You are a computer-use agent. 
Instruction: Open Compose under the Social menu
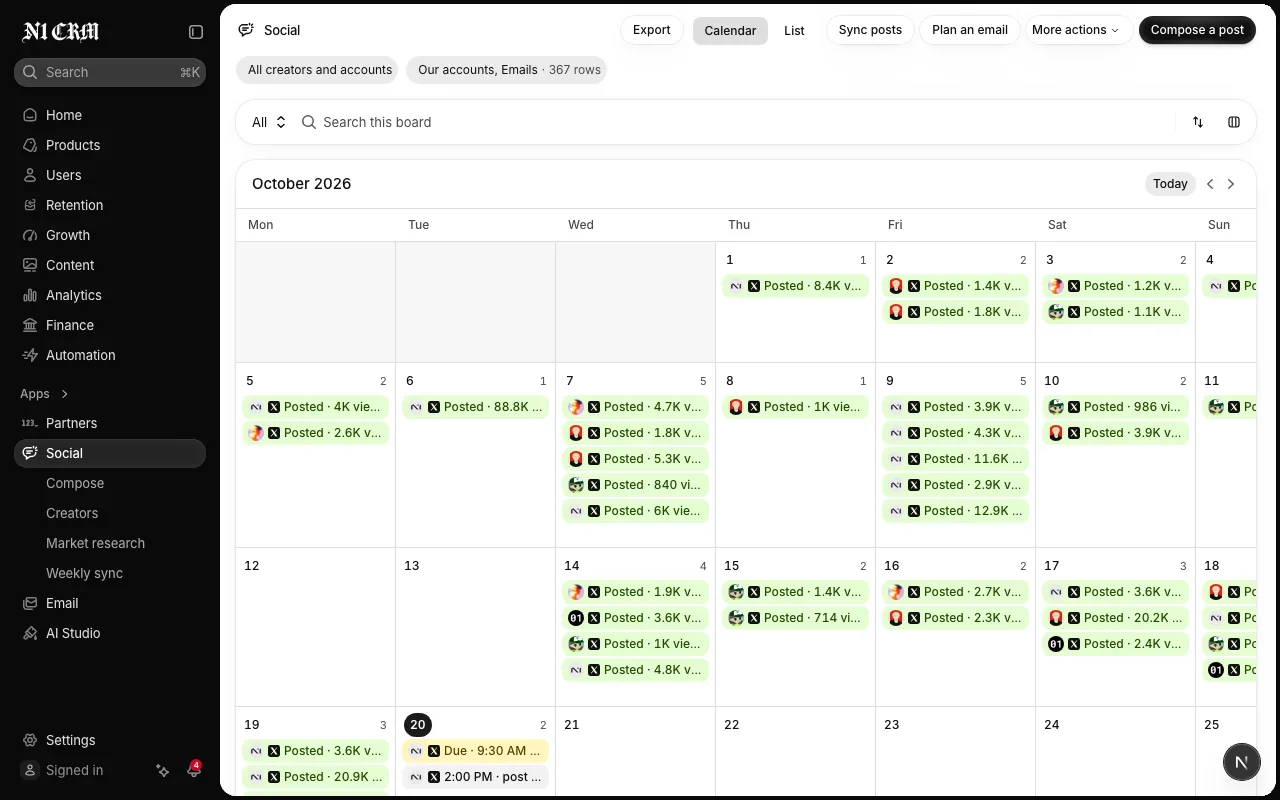point(75,483)
